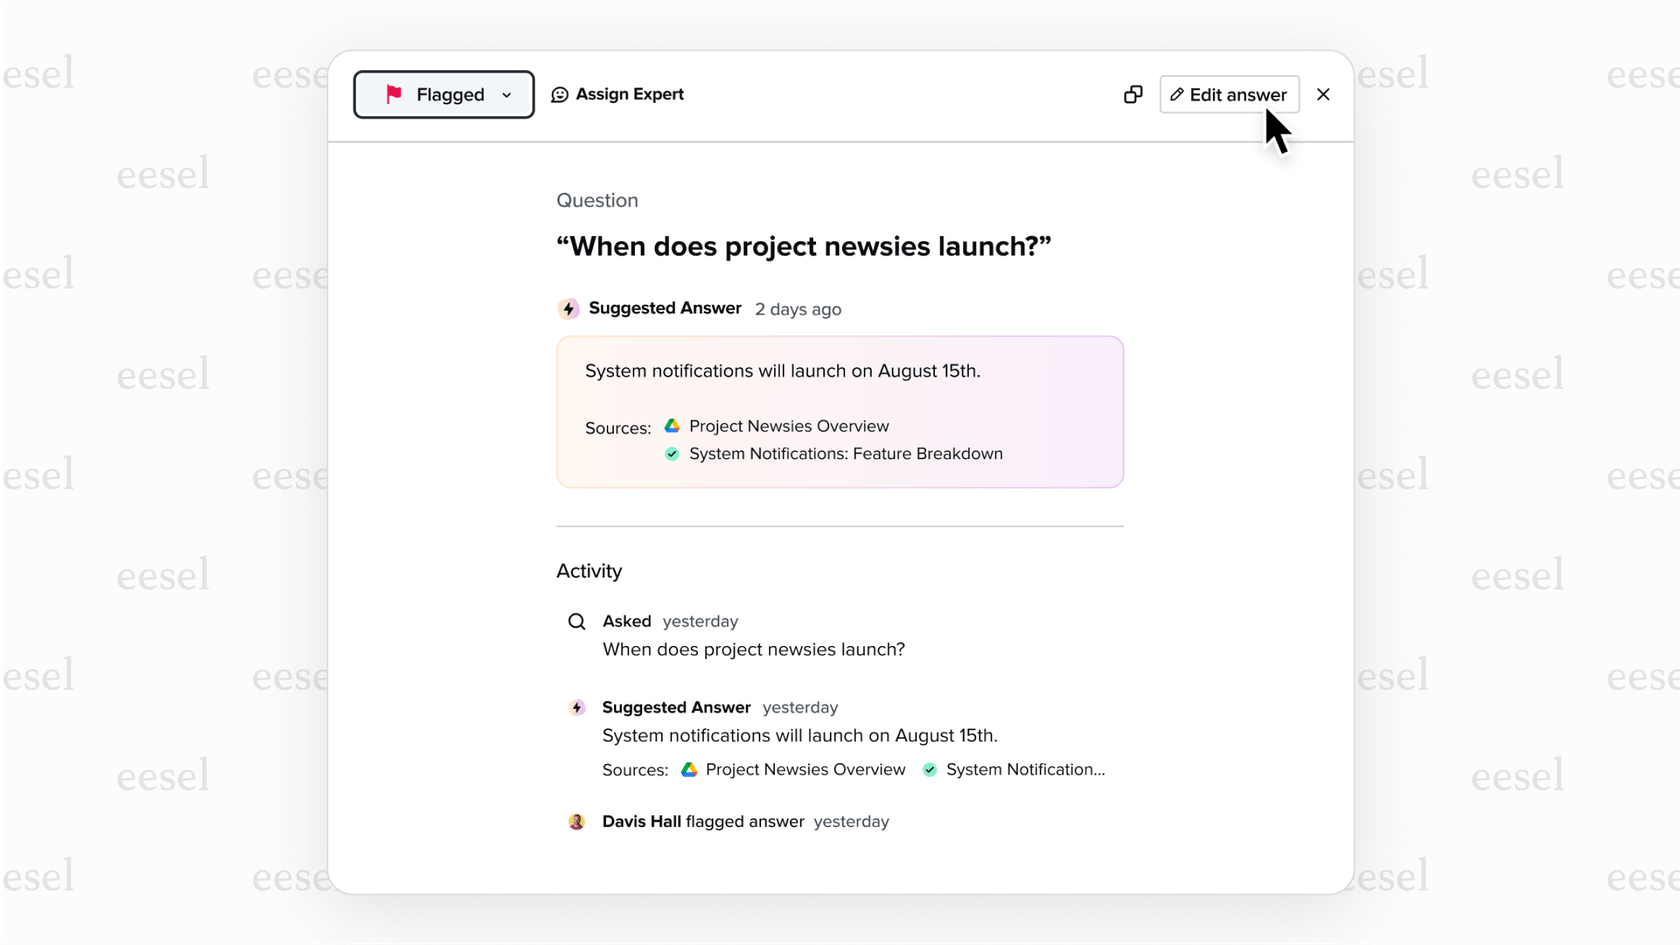Click the pencil icon inside Edit answer

(x=1177, y=94)
